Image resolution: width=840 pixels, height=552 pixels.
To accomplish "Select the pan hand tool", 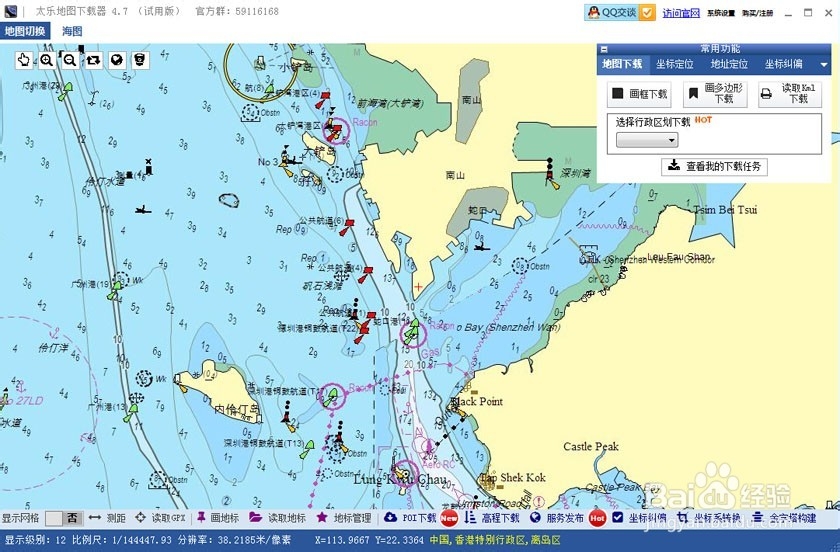I will [x=24, y=60].
